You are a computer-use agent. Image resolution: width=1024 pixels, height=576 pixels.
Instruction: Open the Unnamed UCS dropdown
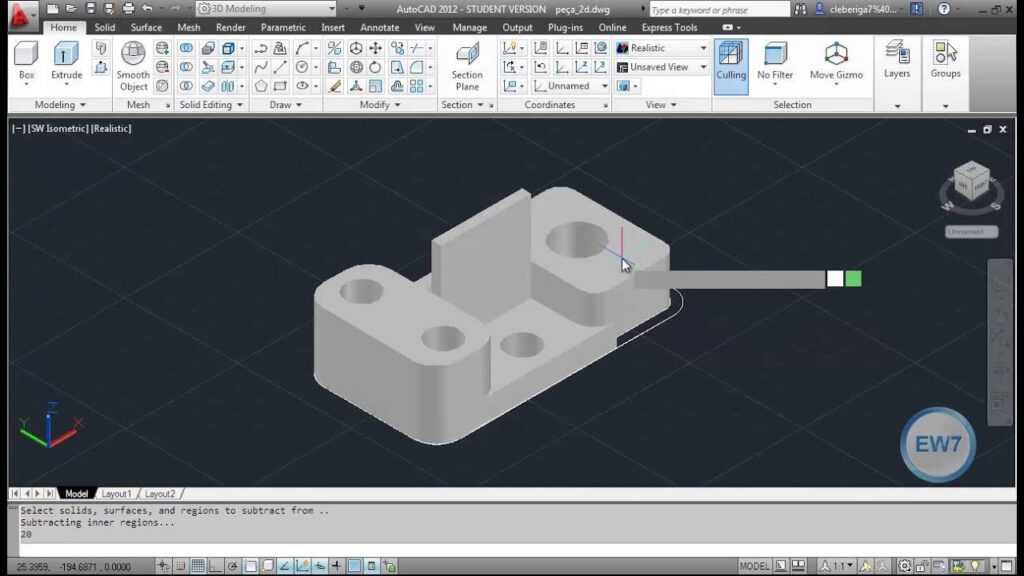coord(571,86)
